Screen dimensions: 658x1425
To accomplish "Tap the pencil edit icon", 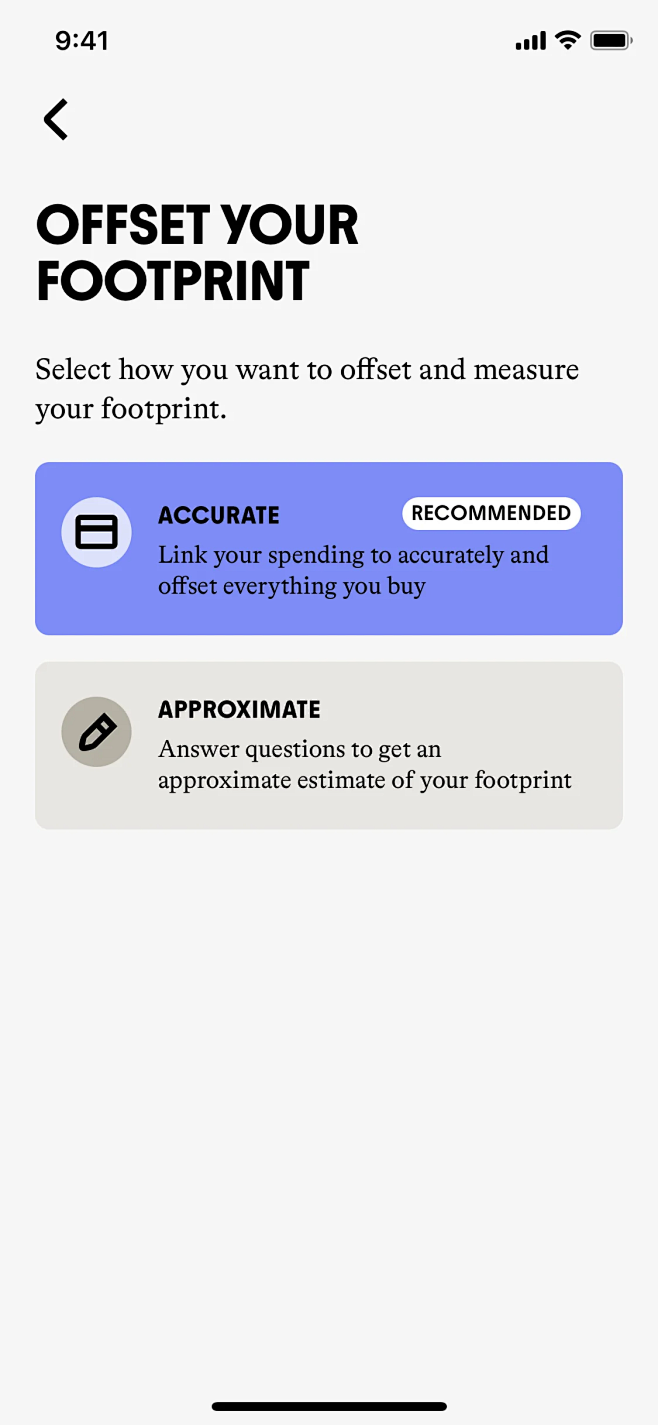I will click(x=97, y=732).
